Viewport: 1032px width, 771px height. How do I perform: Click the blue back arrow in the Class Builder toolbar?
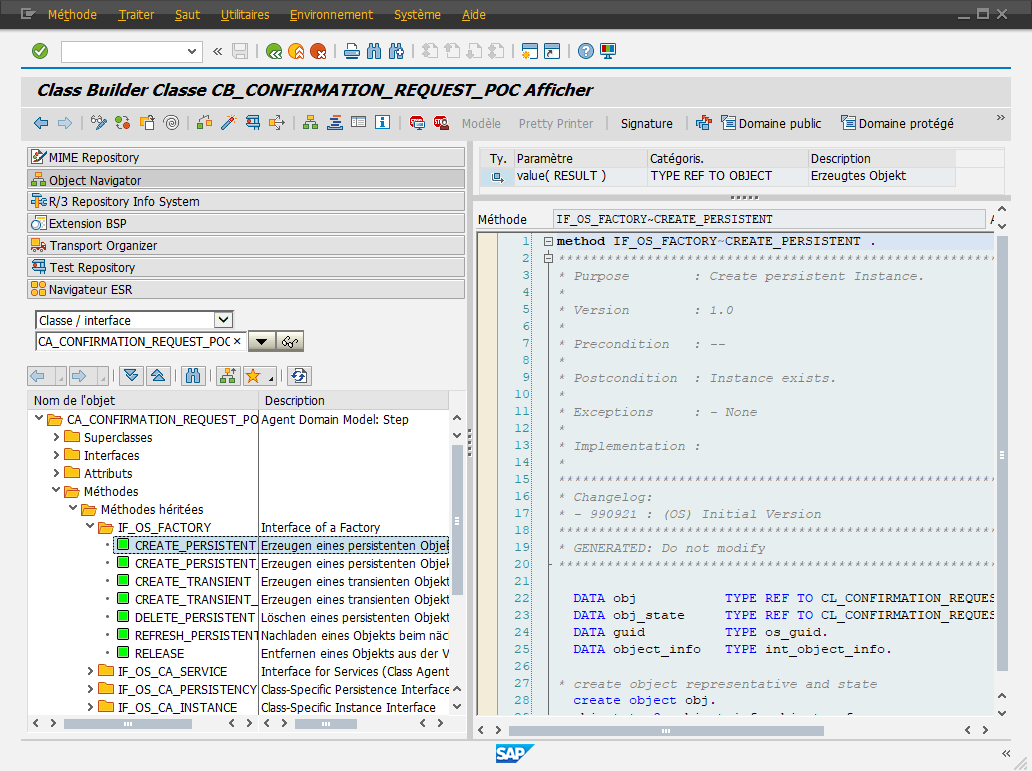tap(41, 122)
